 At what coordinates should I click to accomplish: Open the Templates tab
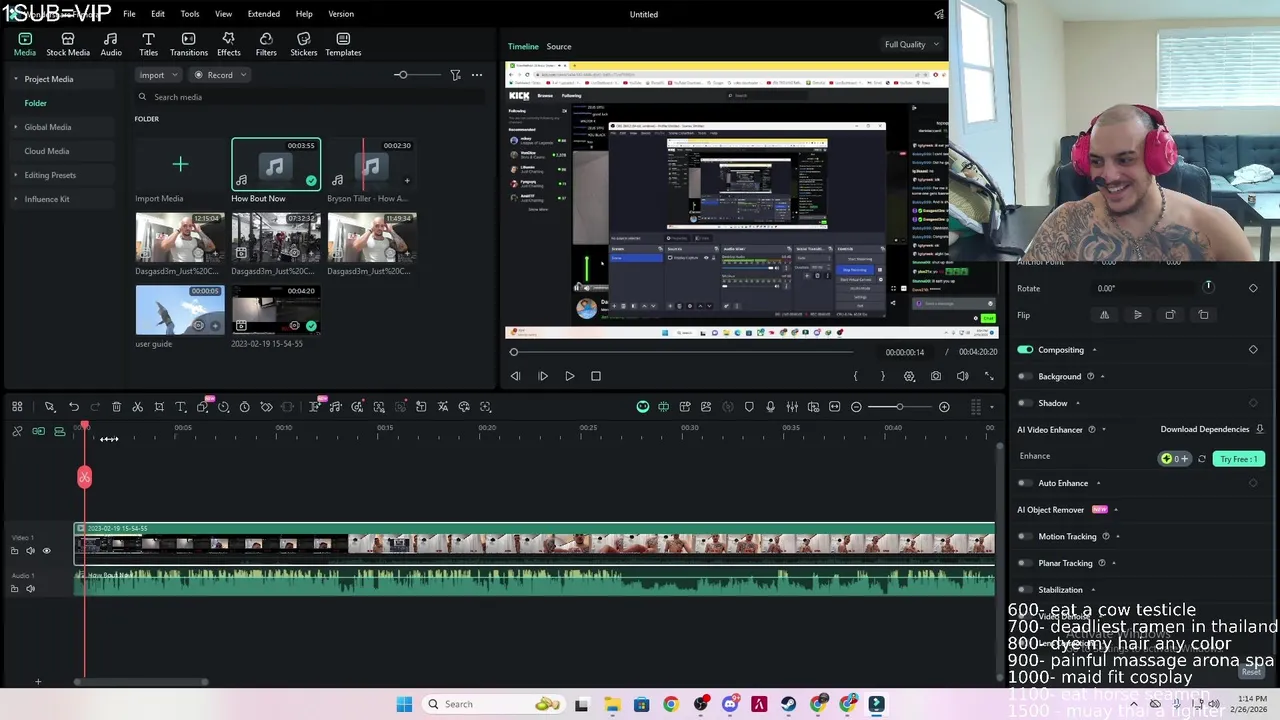tap(343, 44)
